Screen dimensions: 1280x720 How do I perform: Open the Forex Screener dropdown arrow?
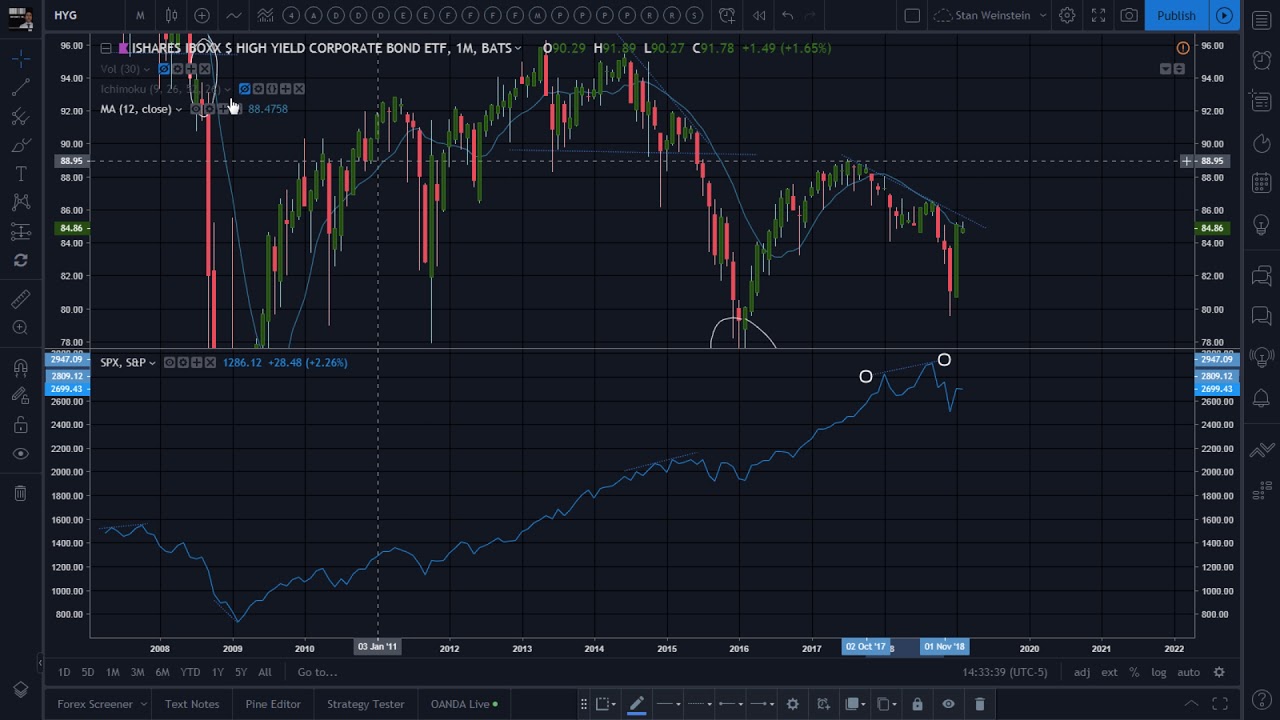tap(143, 704)
